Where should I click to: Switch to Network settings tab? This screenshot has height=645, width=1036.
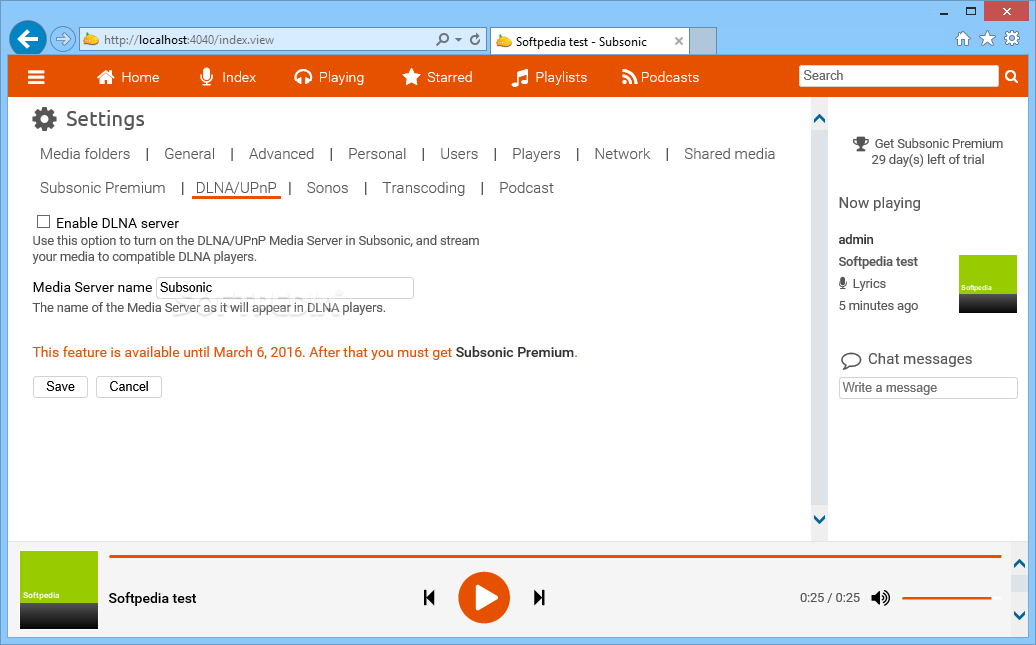(622, 154)
